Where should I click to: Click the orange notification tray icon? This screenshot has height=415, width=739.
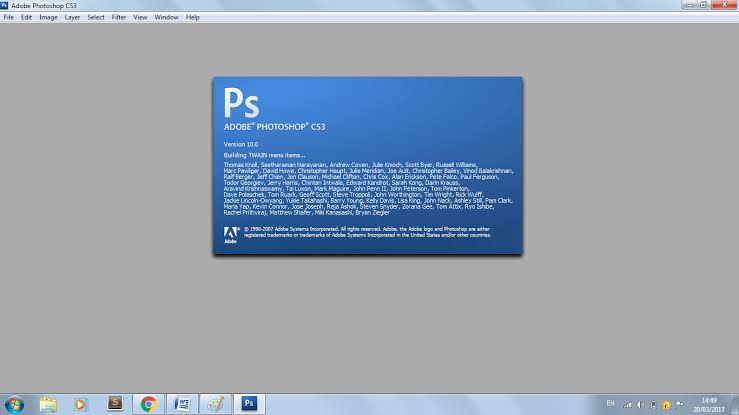coord(666,405)
